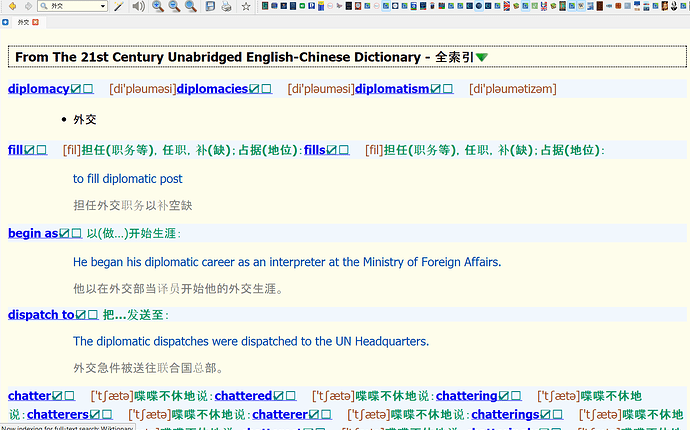Viewport: 690px width, 430px height.
Task: Follow the chattered link
Action: [x=243, y=396]
